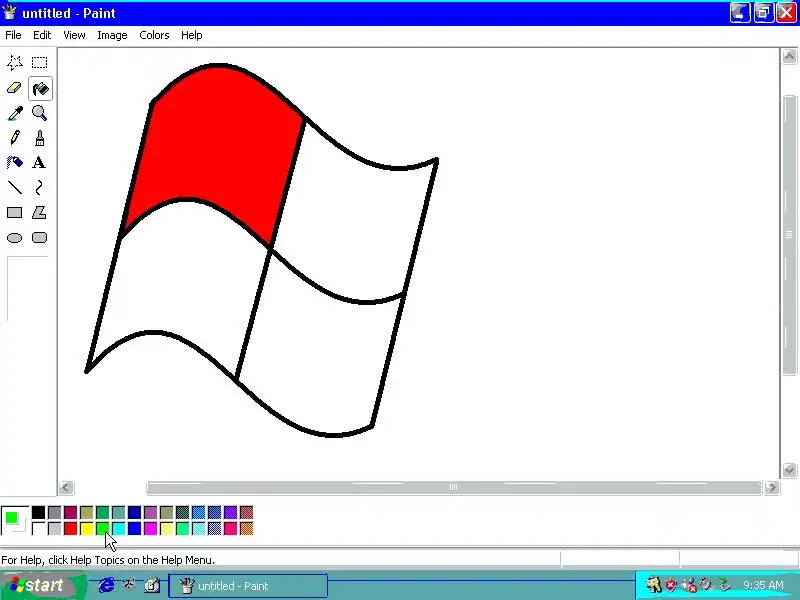
Task: Pick the Pick Color eyedropper tool
Action: point(14,113)
